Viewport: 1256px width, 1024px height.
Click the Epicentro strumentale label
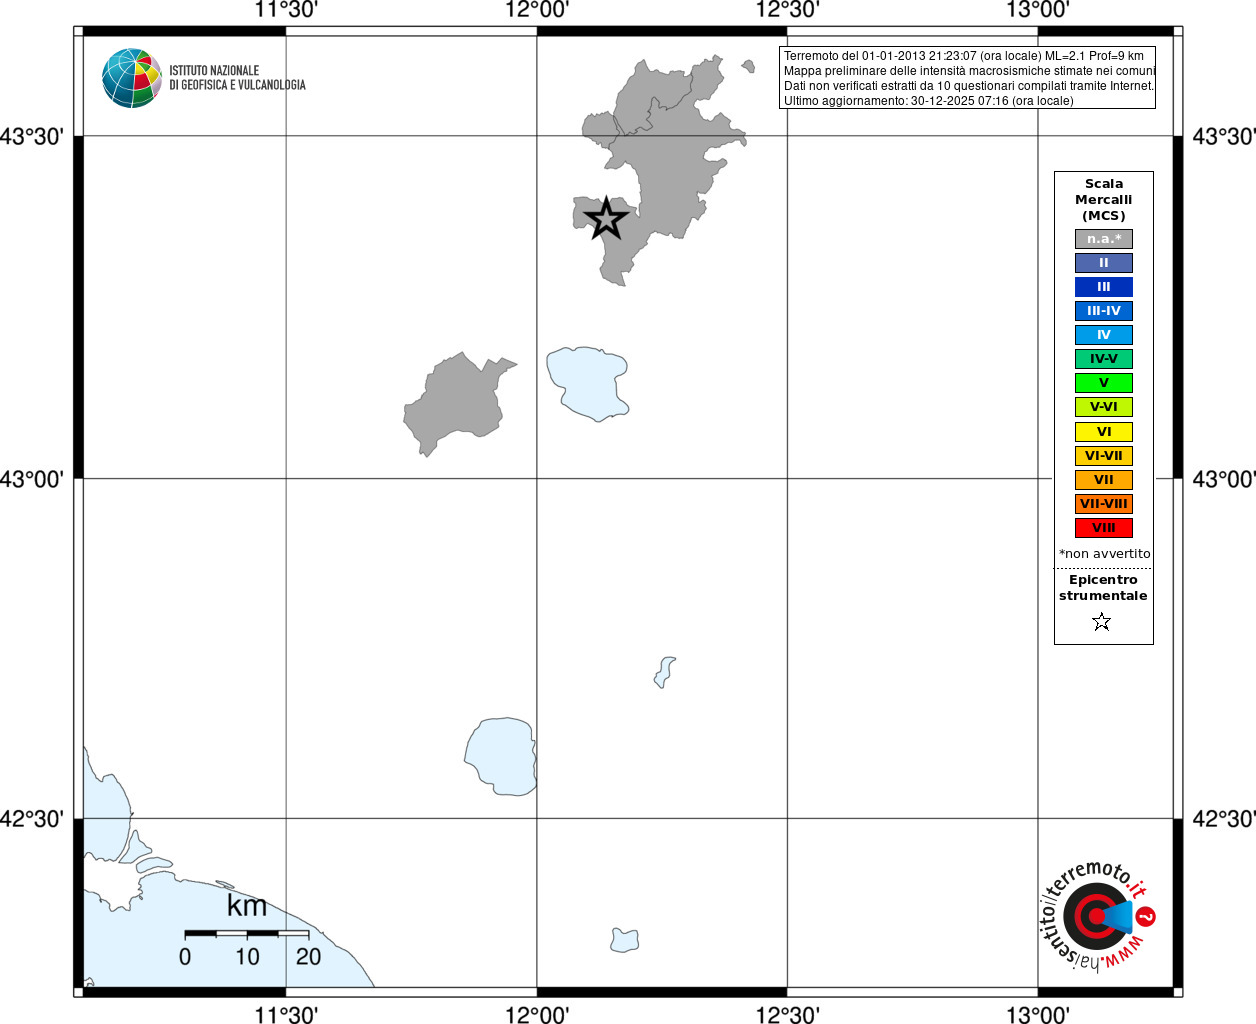[1103, 588]
